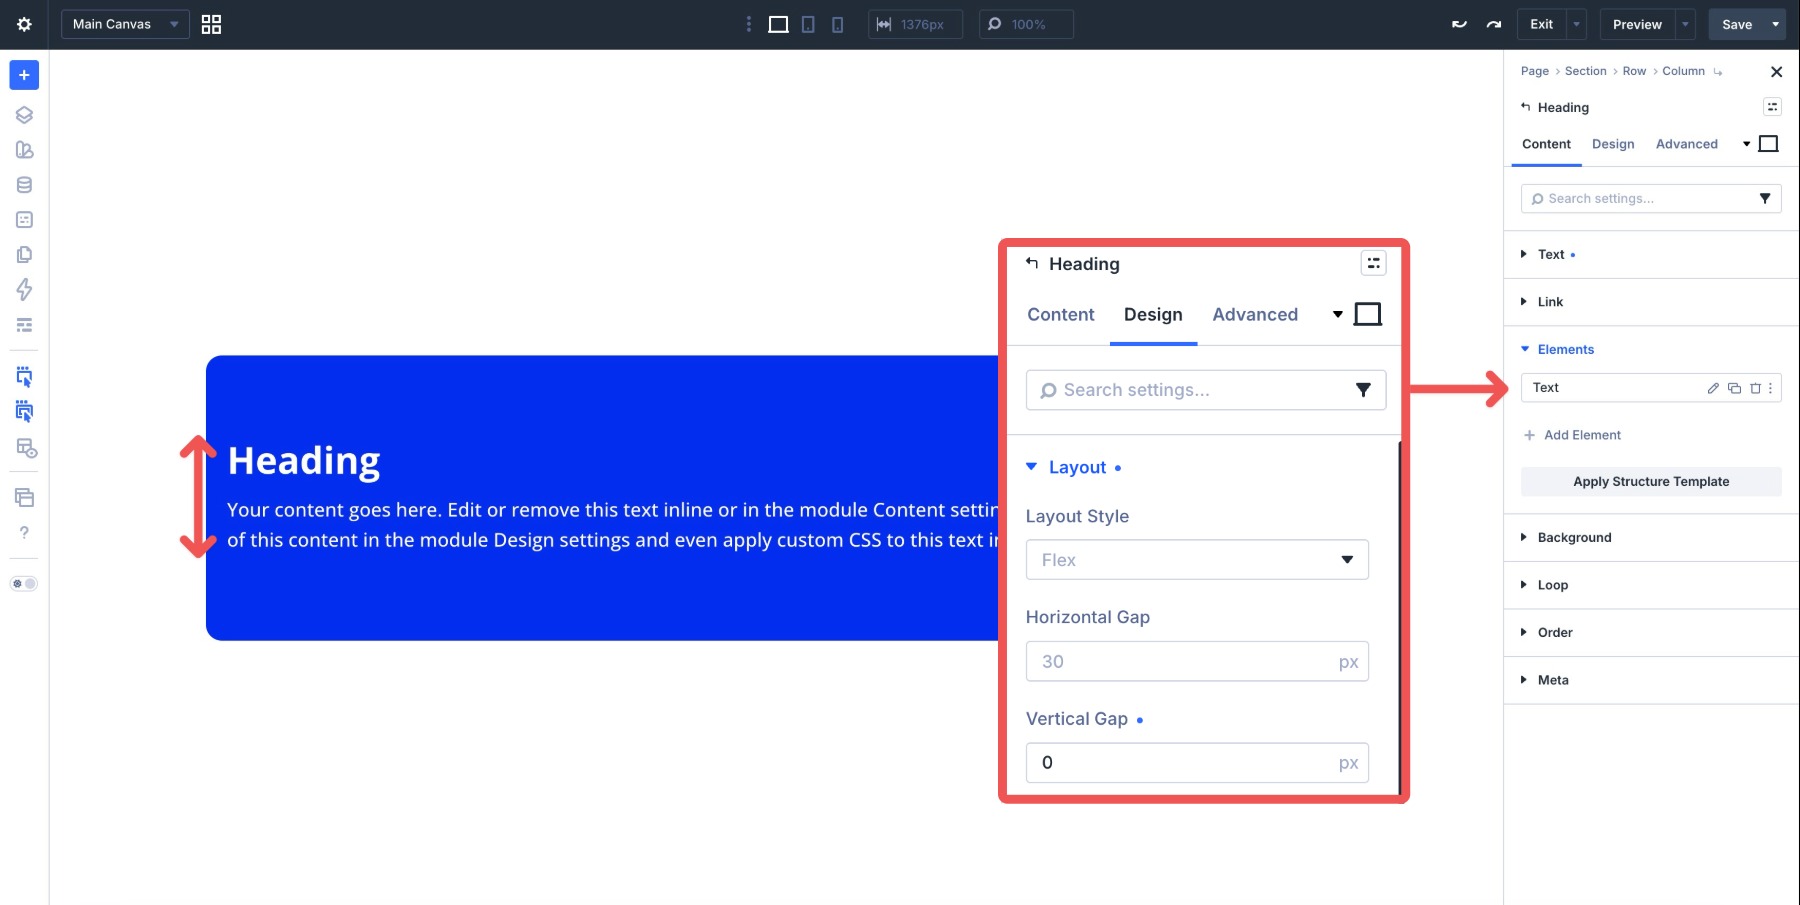Open more options for Text element
1800x905 pixels.
click(1770, 388)
